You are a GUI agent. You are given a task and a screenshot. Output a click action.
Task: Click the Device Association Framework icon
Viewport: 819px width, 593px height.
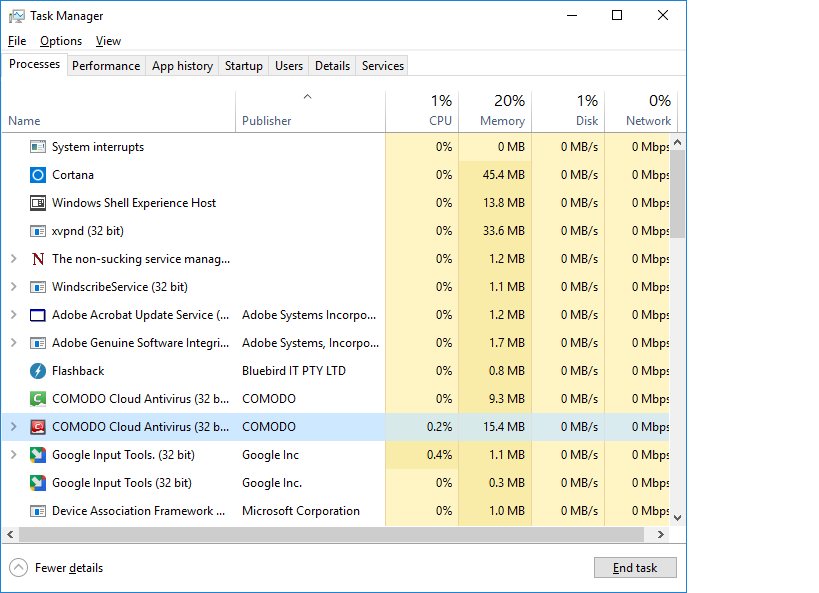click(x=38, y=511)
